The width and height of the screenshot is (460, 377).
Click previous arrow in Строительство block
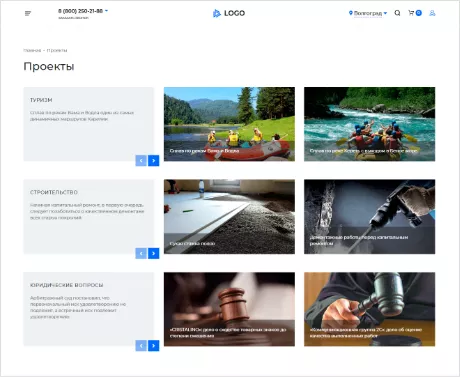(x=141, y=253)
